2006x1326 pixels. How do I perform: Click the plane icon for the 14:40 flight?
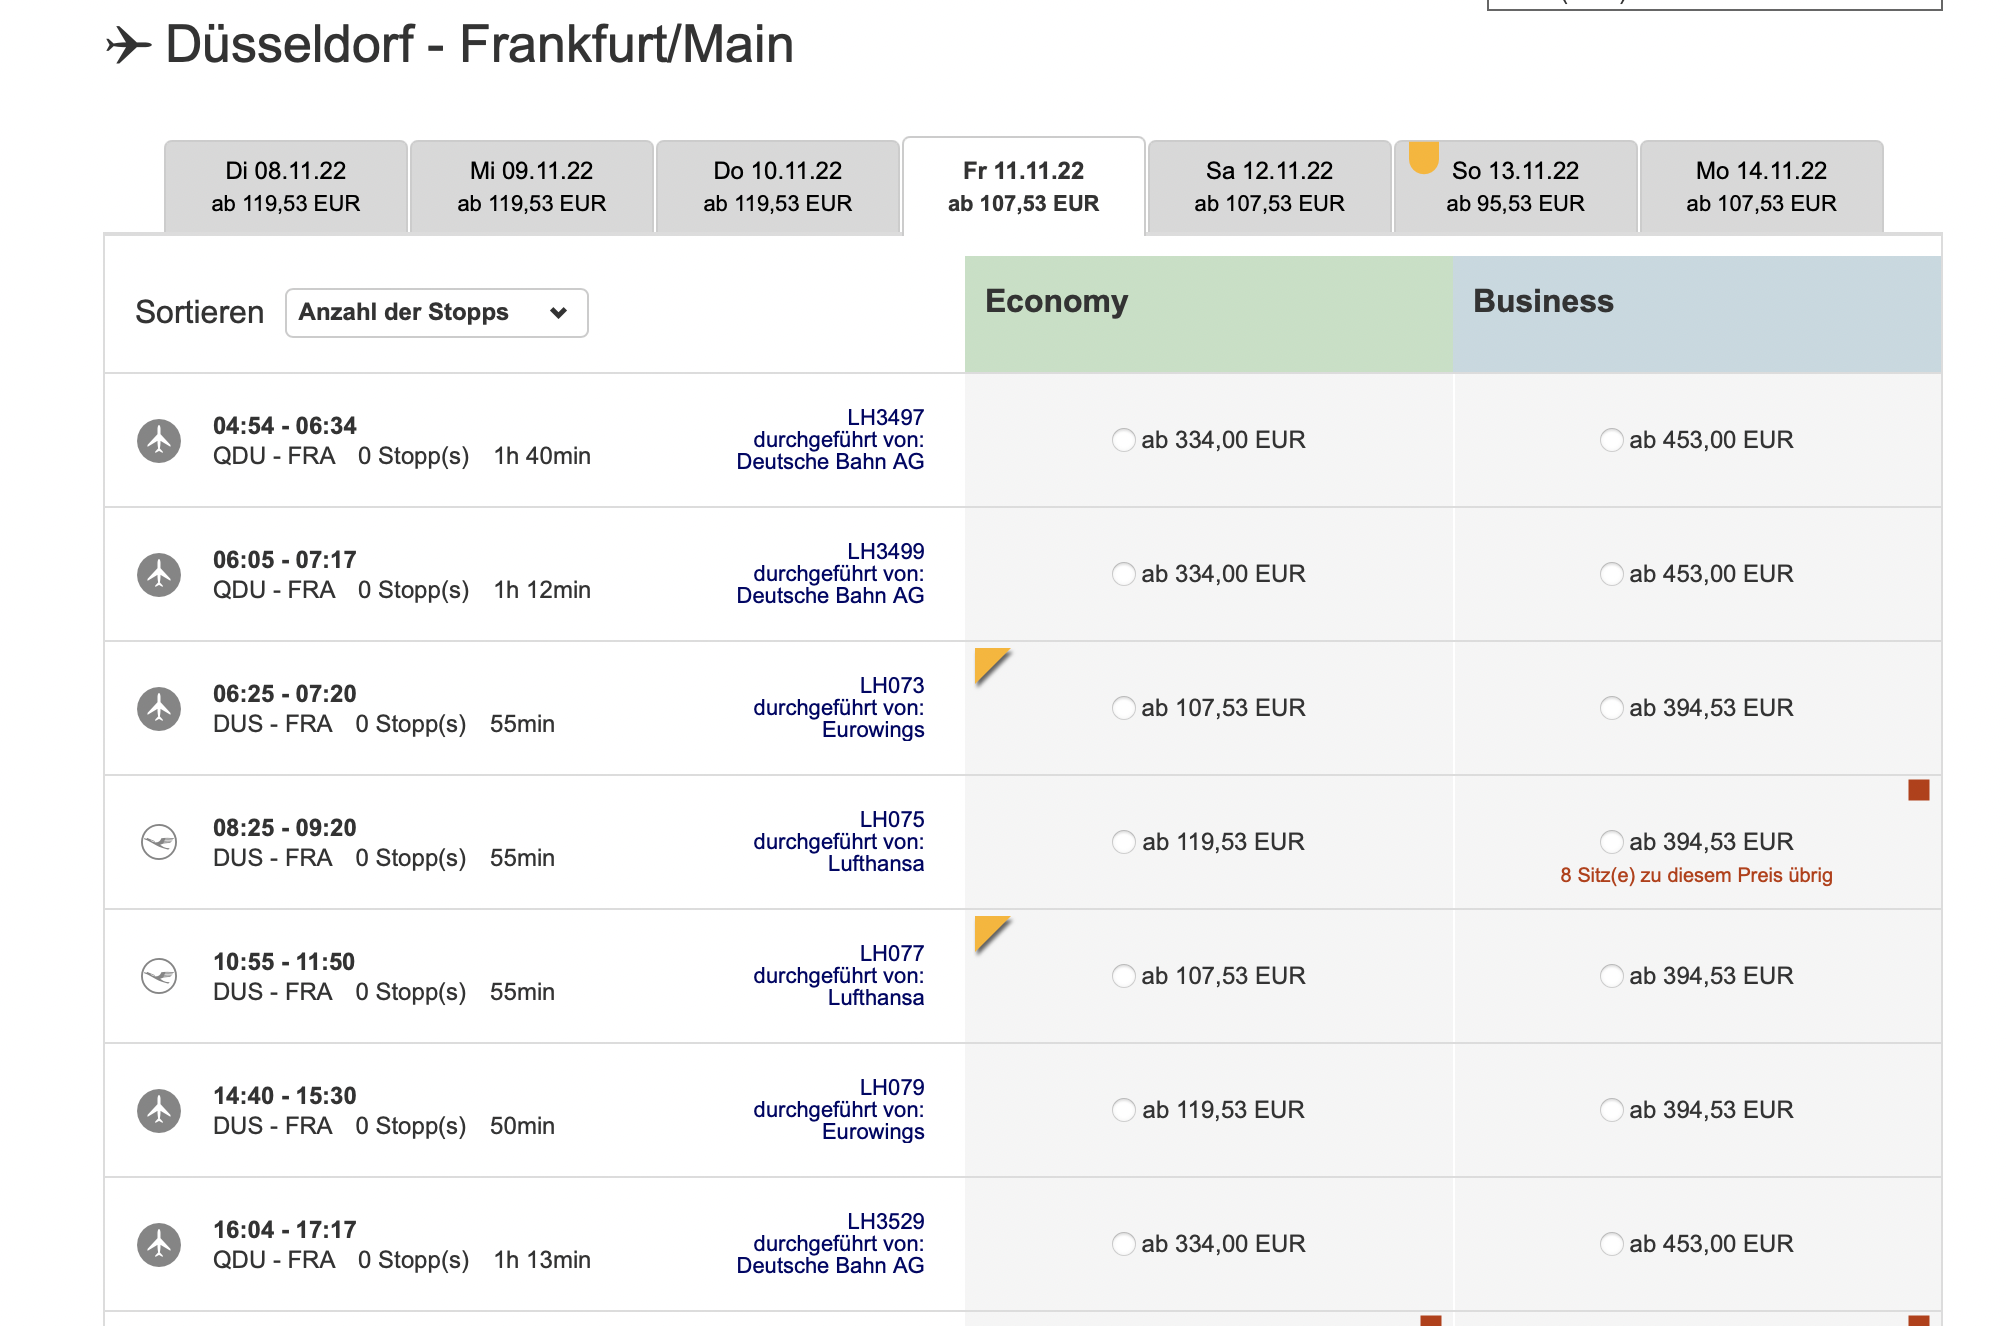coord(159,1111)
